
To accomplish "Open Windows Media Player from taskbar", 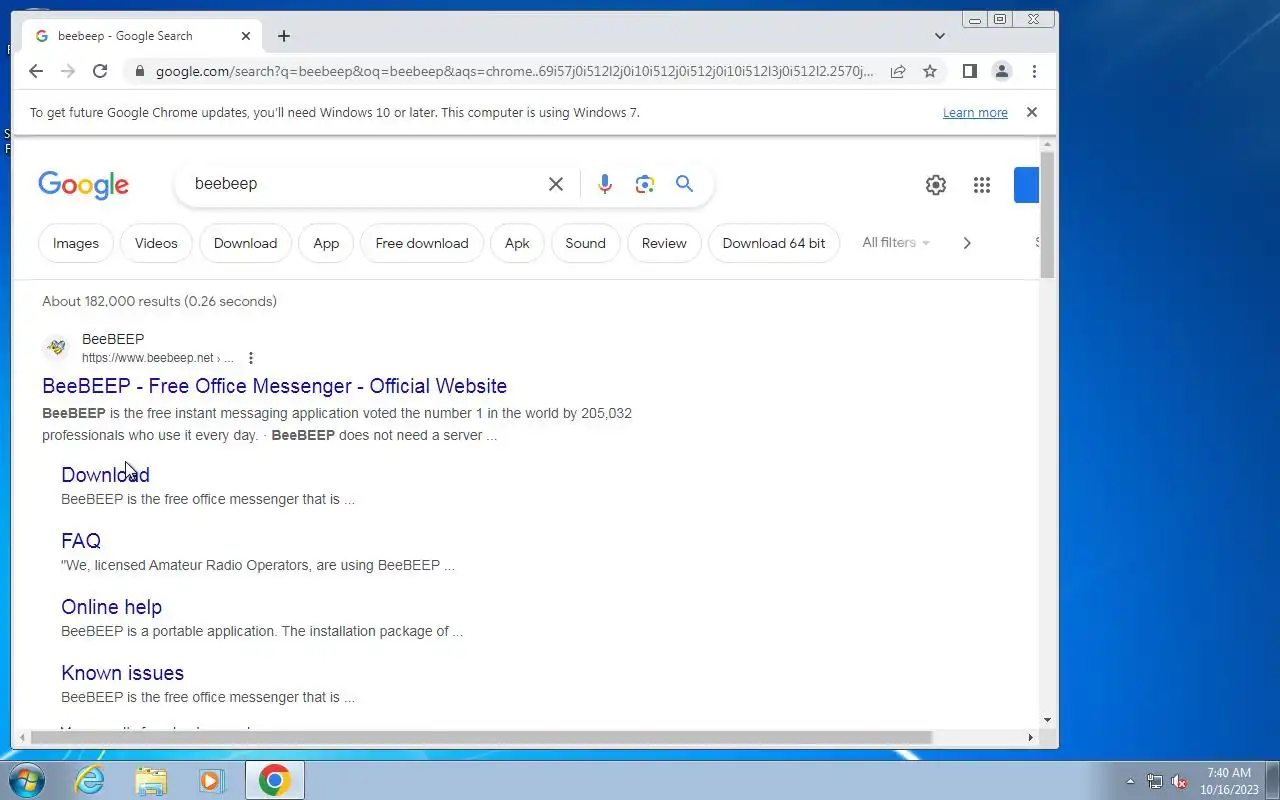I will tap(212, 780).
